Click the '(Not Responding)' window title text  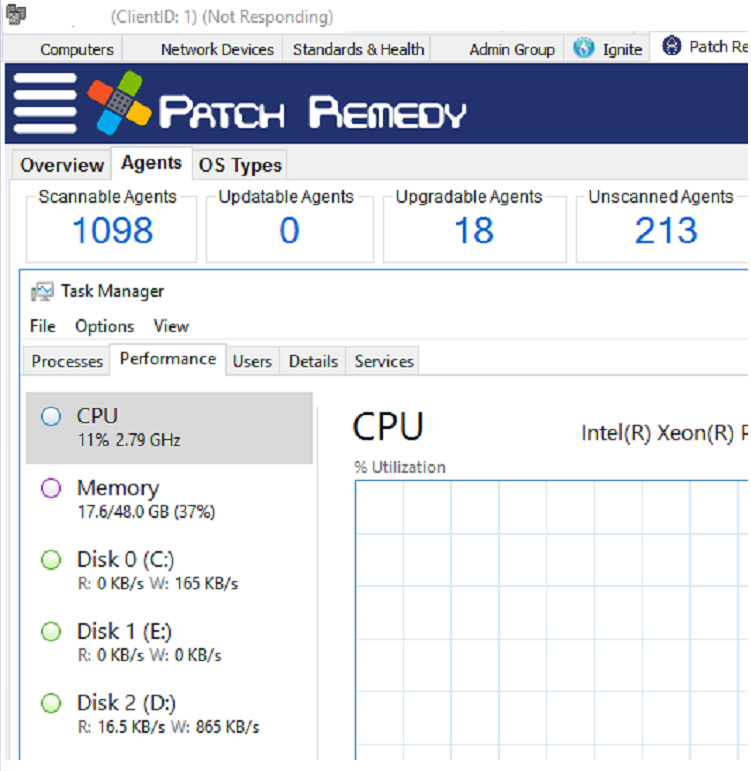[x=268, y=17]
